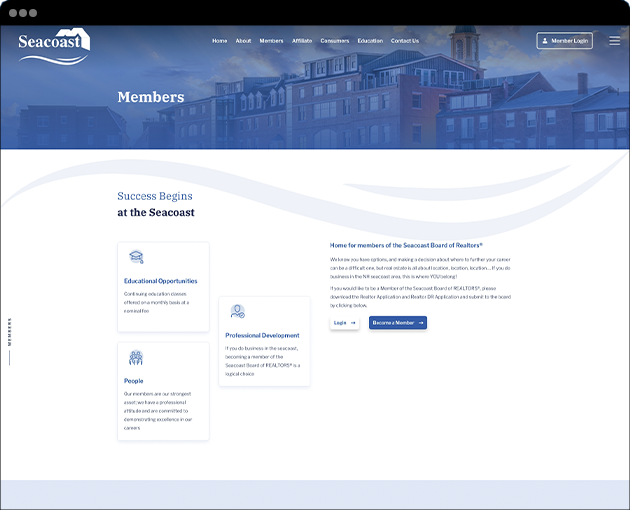The width and height of the screenshot is (630, 510).
Task: Click the Seacoast logo
Action: point(54,46)
